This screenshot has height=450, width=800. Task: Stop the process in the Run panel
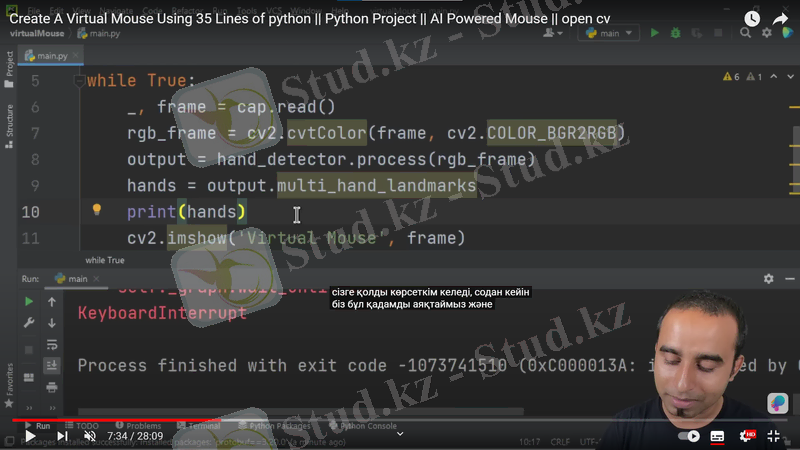click(29, 350)
